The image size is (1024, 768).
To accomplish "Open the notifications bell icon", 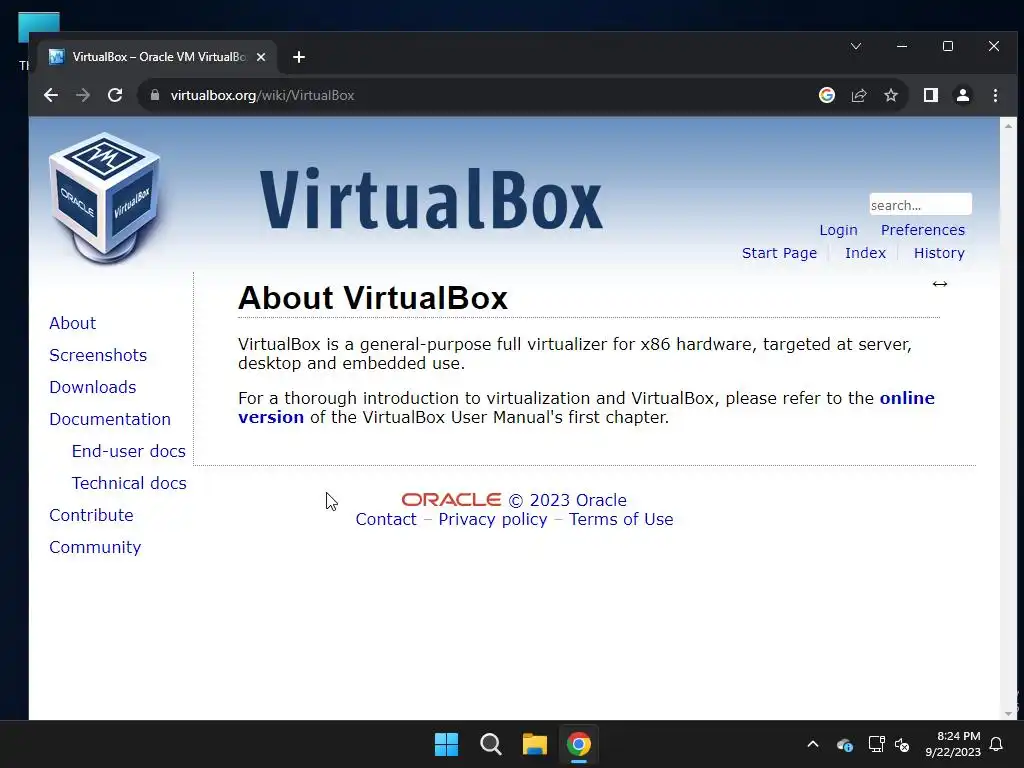I will point(997,744).
